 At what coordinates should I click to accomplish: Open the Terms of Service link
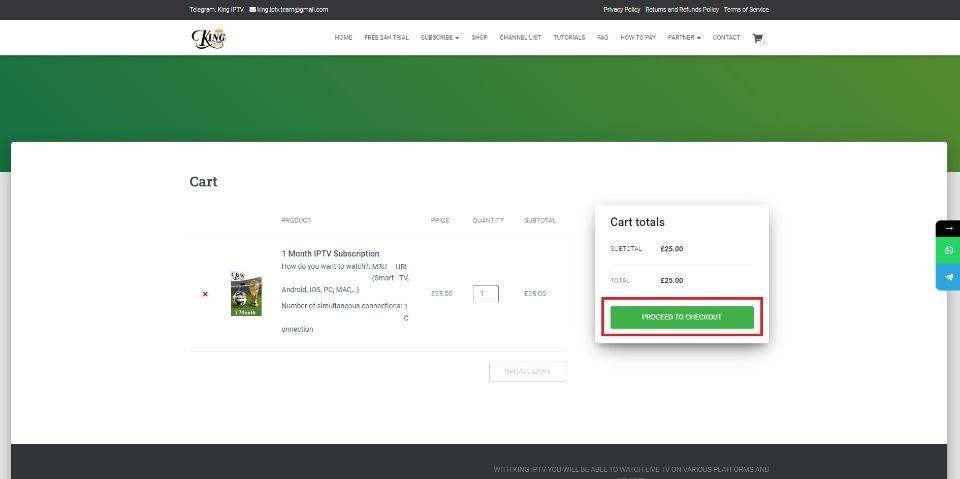click(x=746, y=10)
